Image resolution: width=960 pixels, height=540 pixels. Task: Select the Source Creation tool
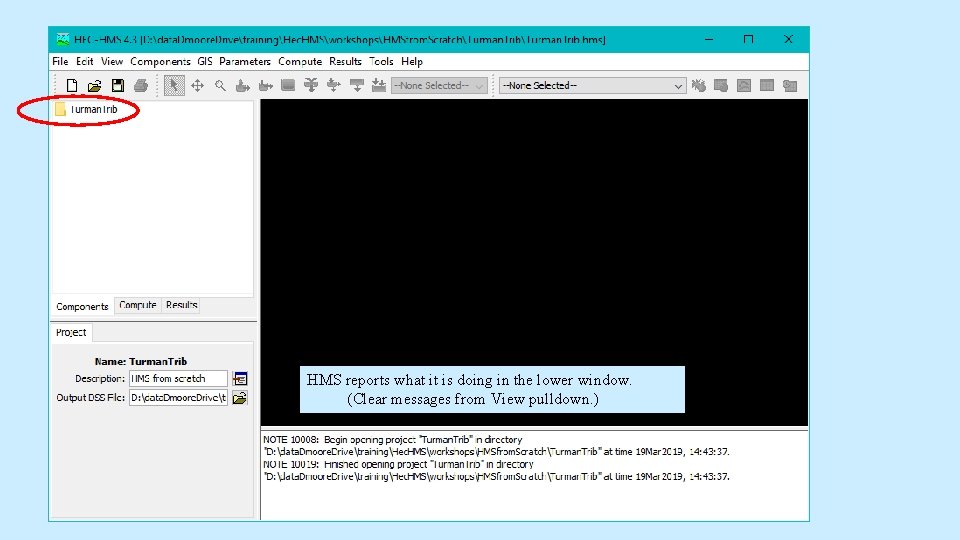356,86
